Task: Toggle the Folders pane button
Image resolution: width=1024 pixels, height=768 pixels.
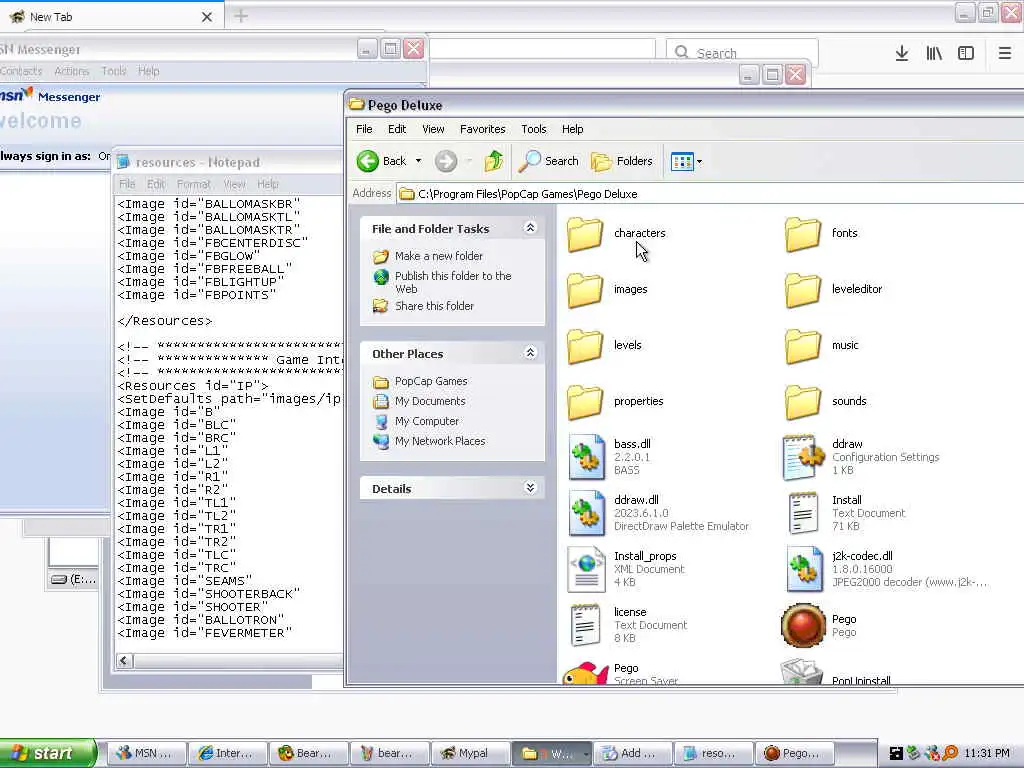Action: (622, 161)
